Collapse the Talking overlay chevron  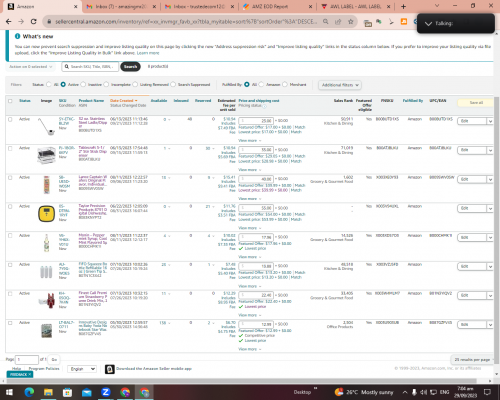[428, 23]
